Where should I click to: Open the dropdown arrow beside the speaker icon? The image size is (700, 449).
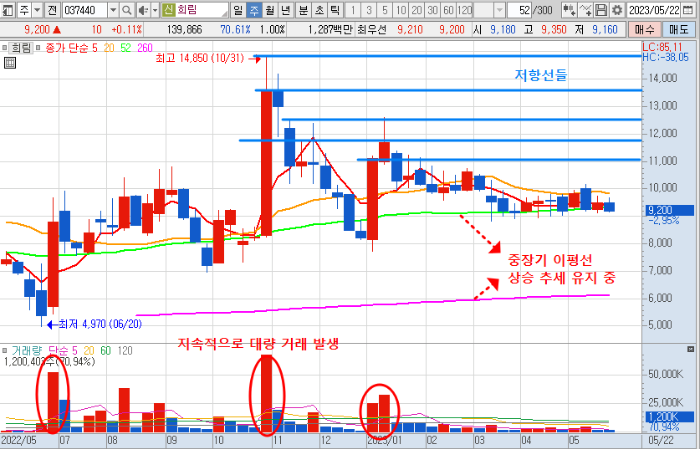tap(155, 10)
